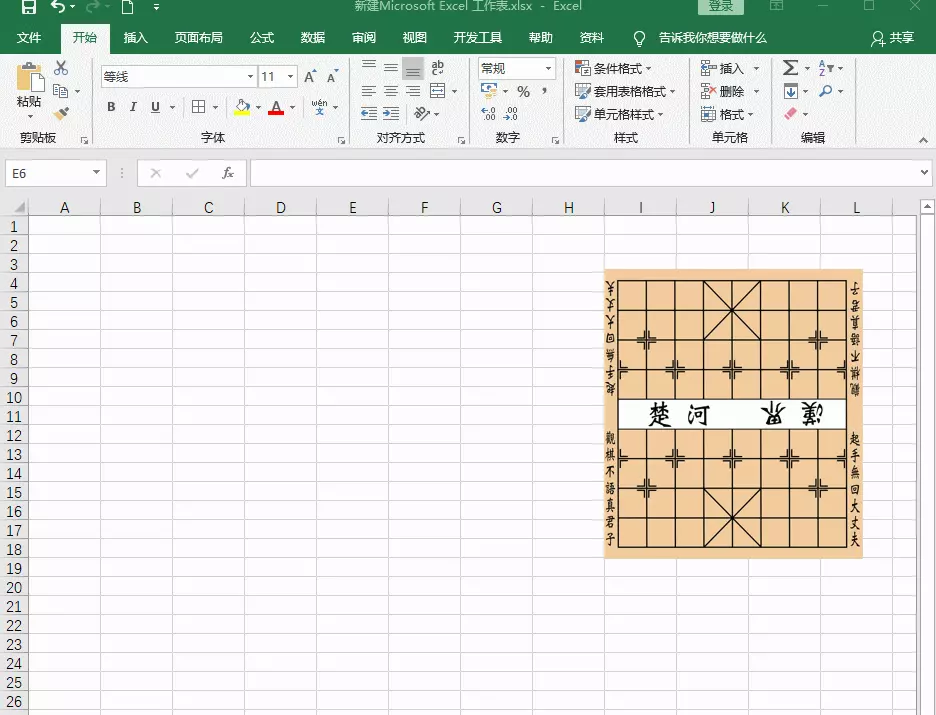Viewport: 936px width, 715px height.
Task: Open Conditional Formatting (条件格式)
Action: click(613, 68)
